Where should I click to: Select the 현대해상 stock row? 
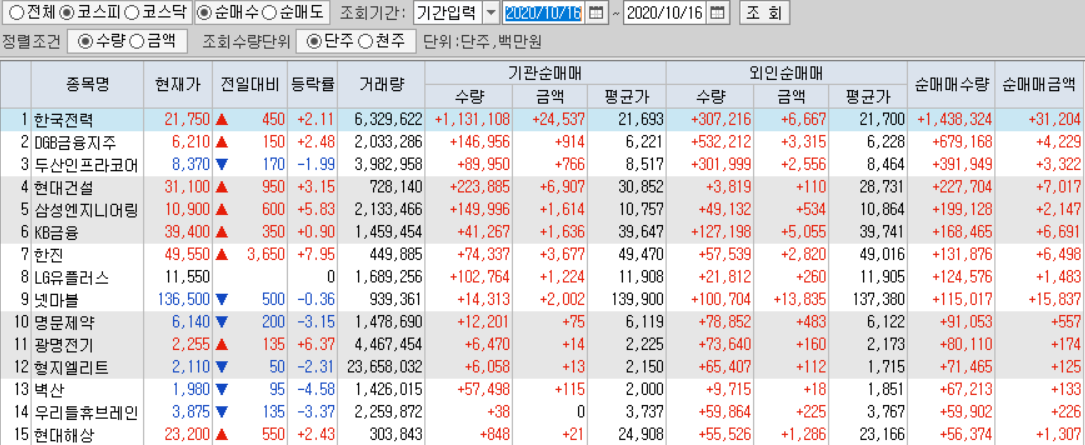point(542,435)
